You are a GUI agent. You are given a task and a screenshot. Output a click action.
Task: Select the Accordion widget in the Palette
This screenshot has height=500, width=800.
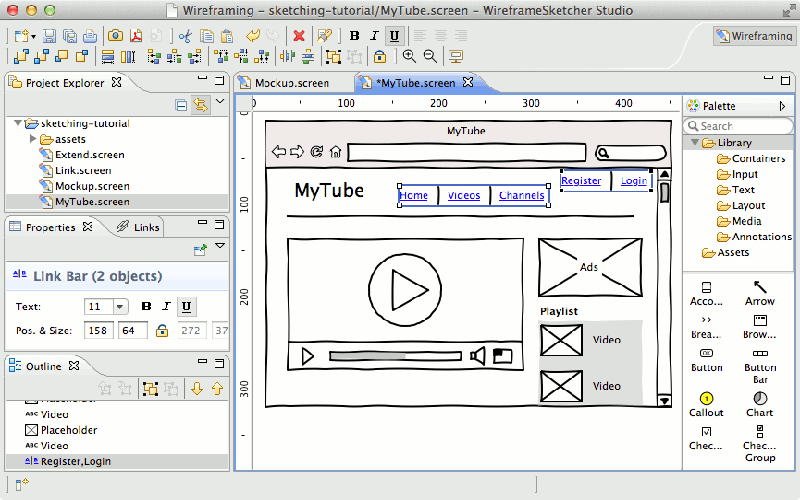pos(706,294)
